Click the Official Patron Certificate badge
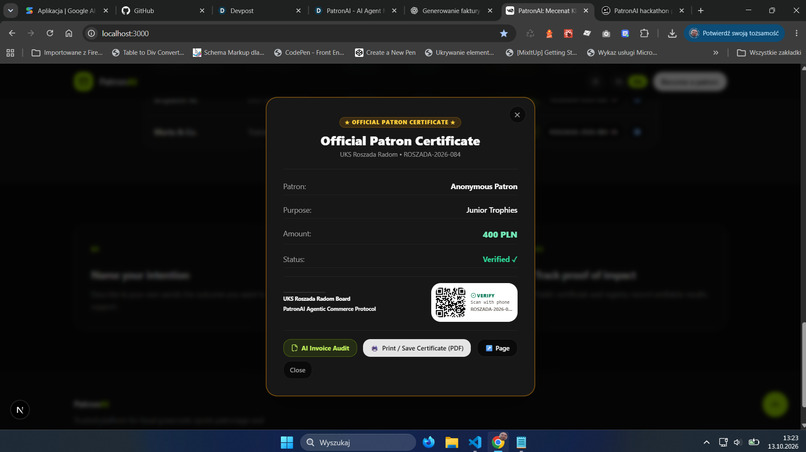The height and width of the screenshot is (452, 806). tap(400, 122)
